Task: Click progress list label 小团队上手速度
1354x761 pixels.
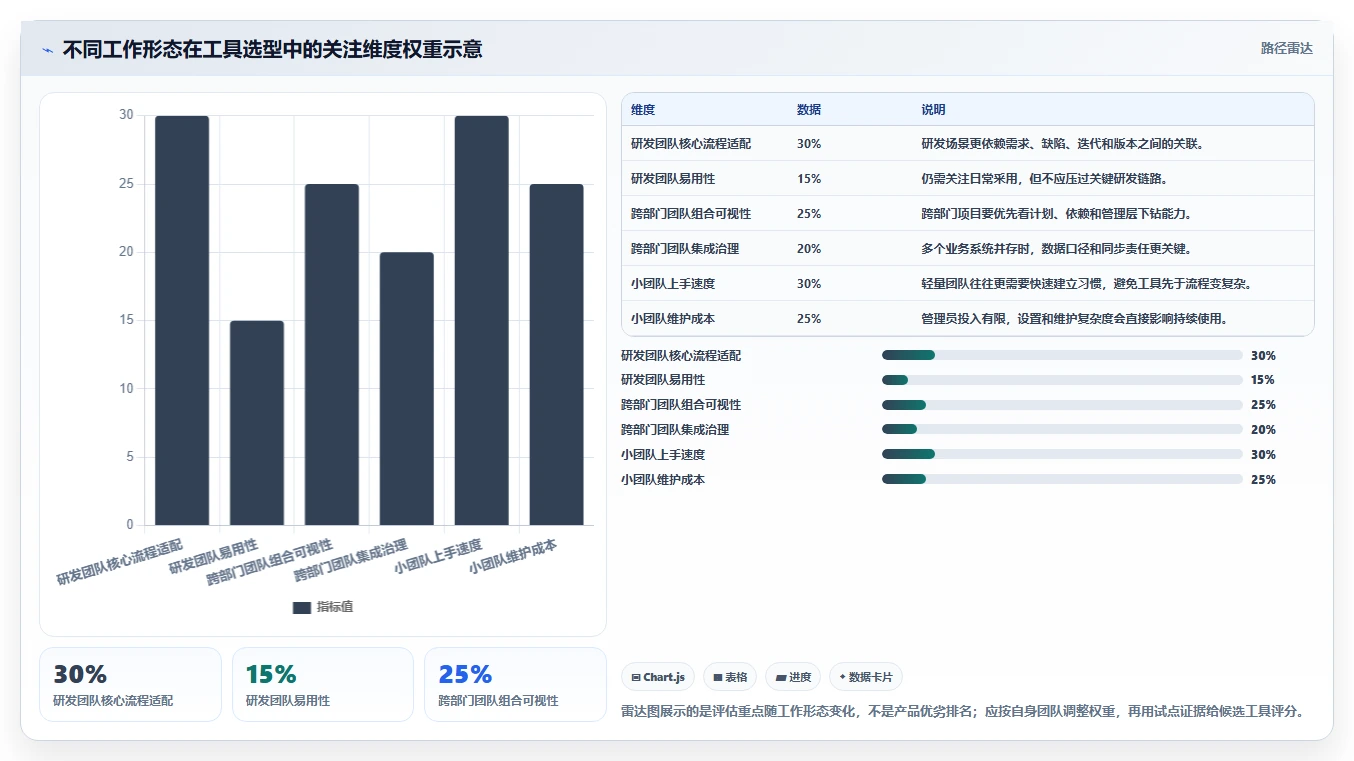Action: (x=663, y=455)
